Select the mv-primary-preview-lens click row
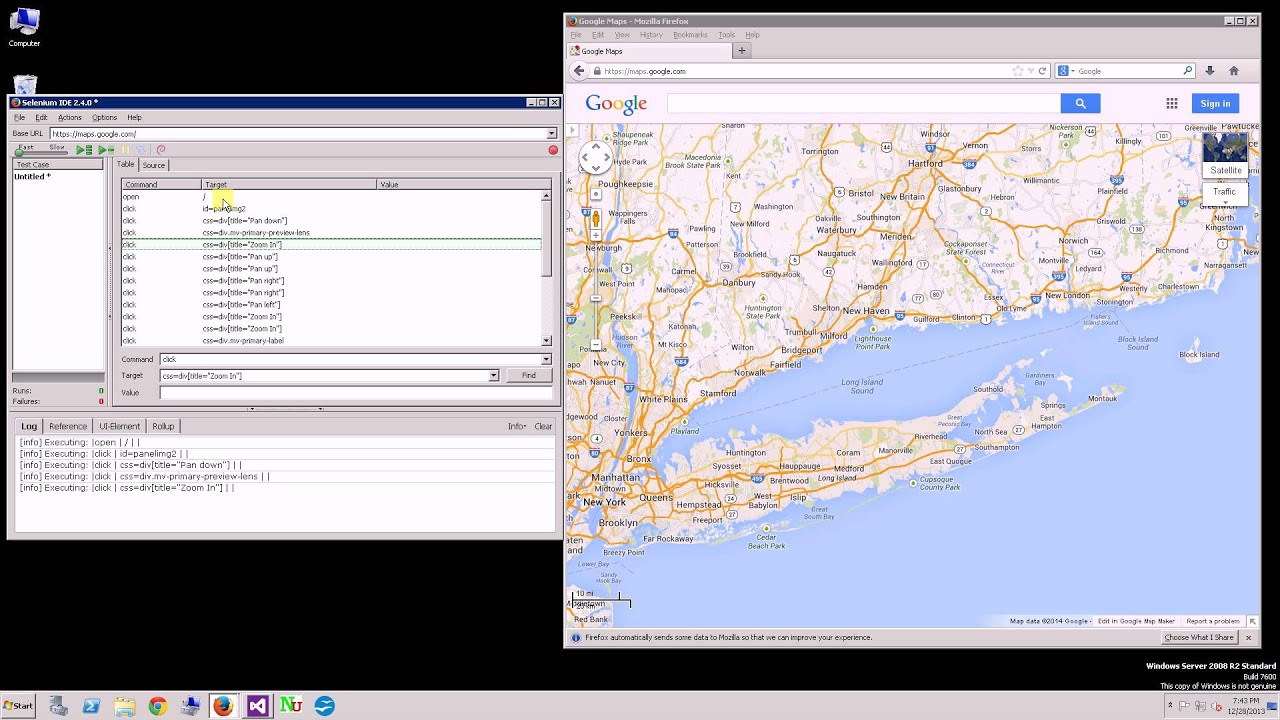Image resolution: width=1280 pixels, height=720 pixels. (x=332, y=232)
